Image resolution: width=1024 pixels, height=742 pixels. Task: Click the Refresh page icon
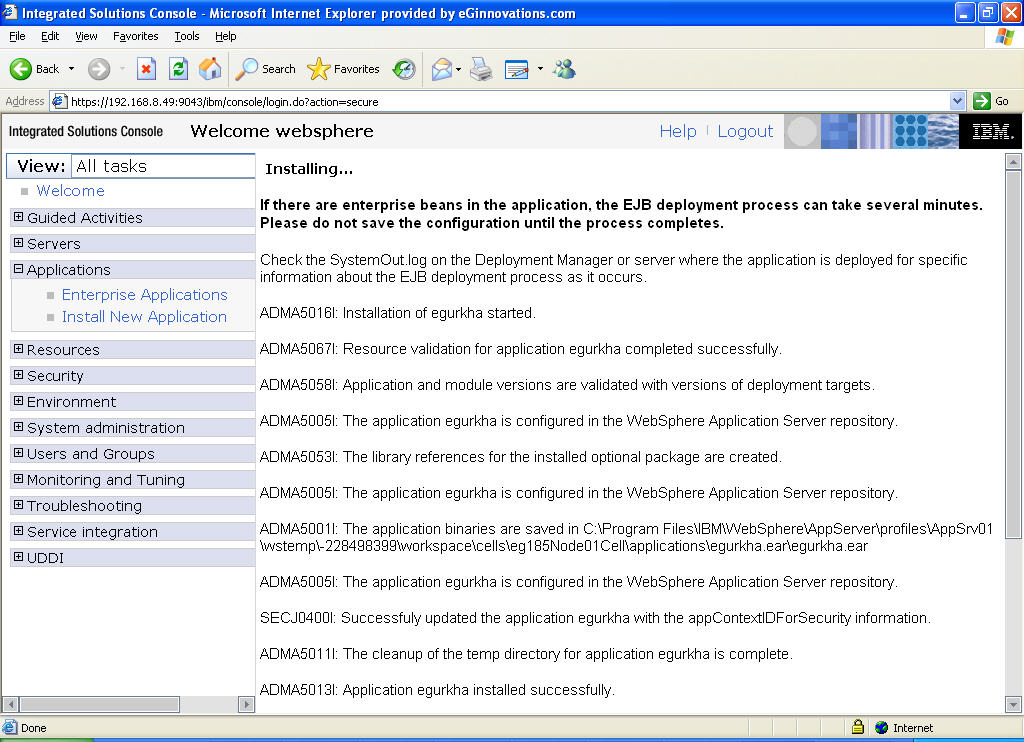click(178, 69)
